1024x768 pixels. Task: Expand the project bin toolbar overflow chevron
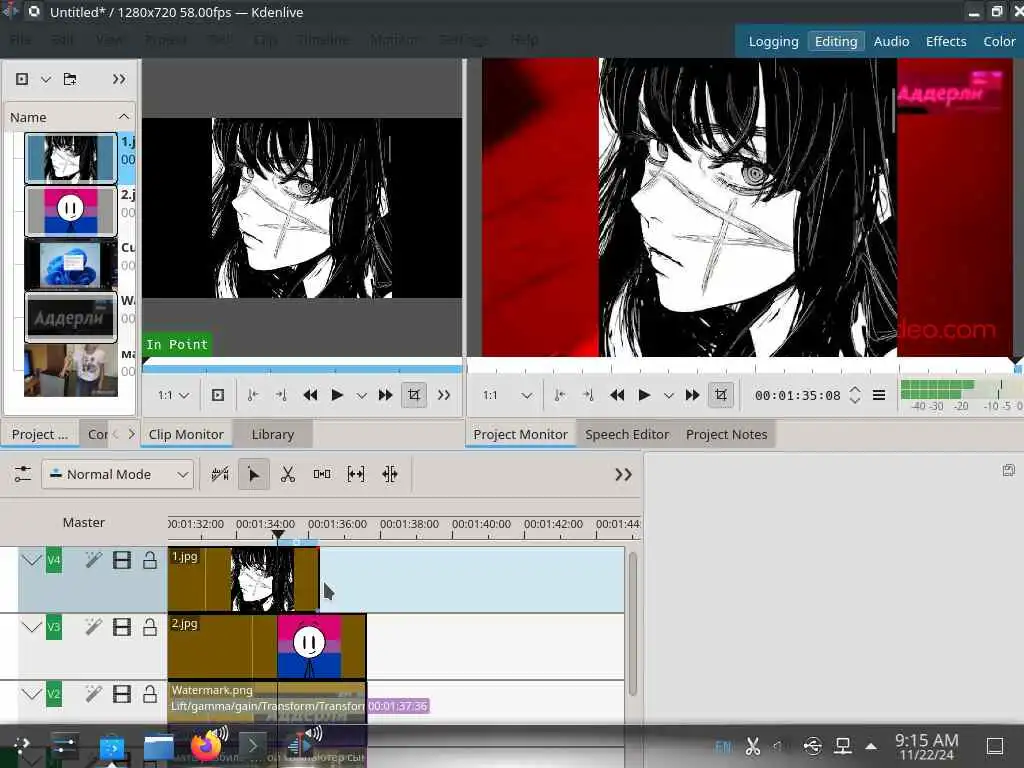click(118, 79)
